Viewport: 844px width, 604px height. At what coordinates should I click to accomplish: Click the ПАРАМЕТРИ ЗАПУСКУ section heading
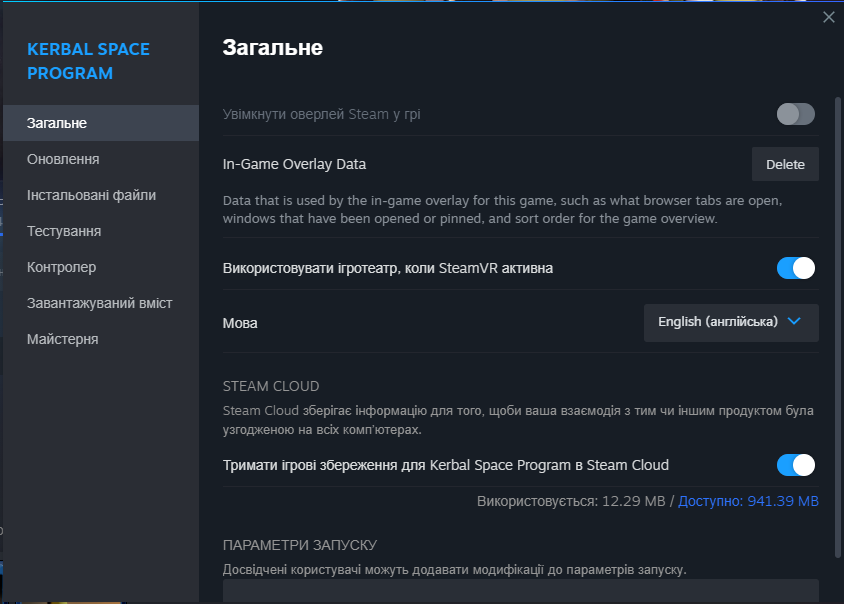click(x=299, y=545)
